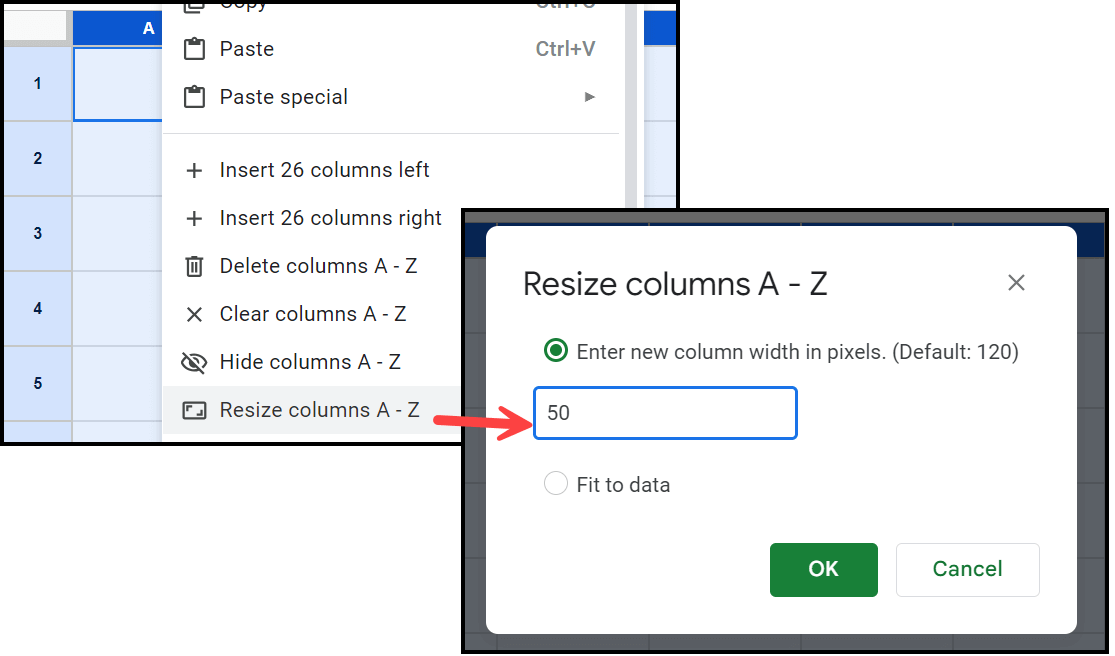Click the Resize columns menu icon
The height and width of the screenshot is (656, 1115).
(194, 410)
